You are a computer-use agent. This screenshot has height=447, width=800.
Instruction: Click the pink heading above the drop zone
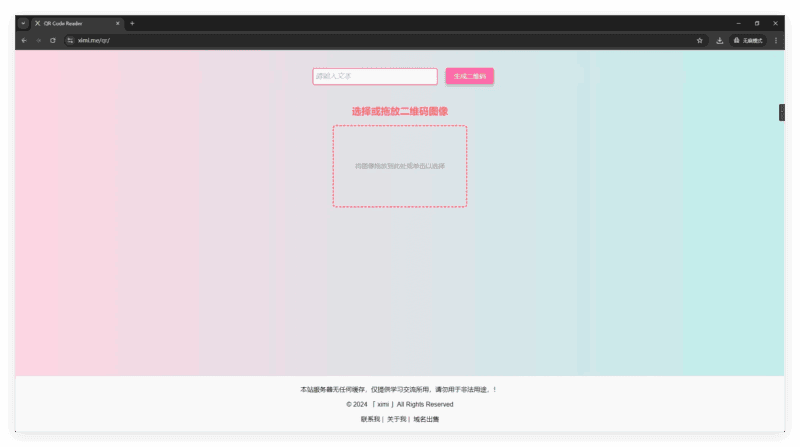400,111
